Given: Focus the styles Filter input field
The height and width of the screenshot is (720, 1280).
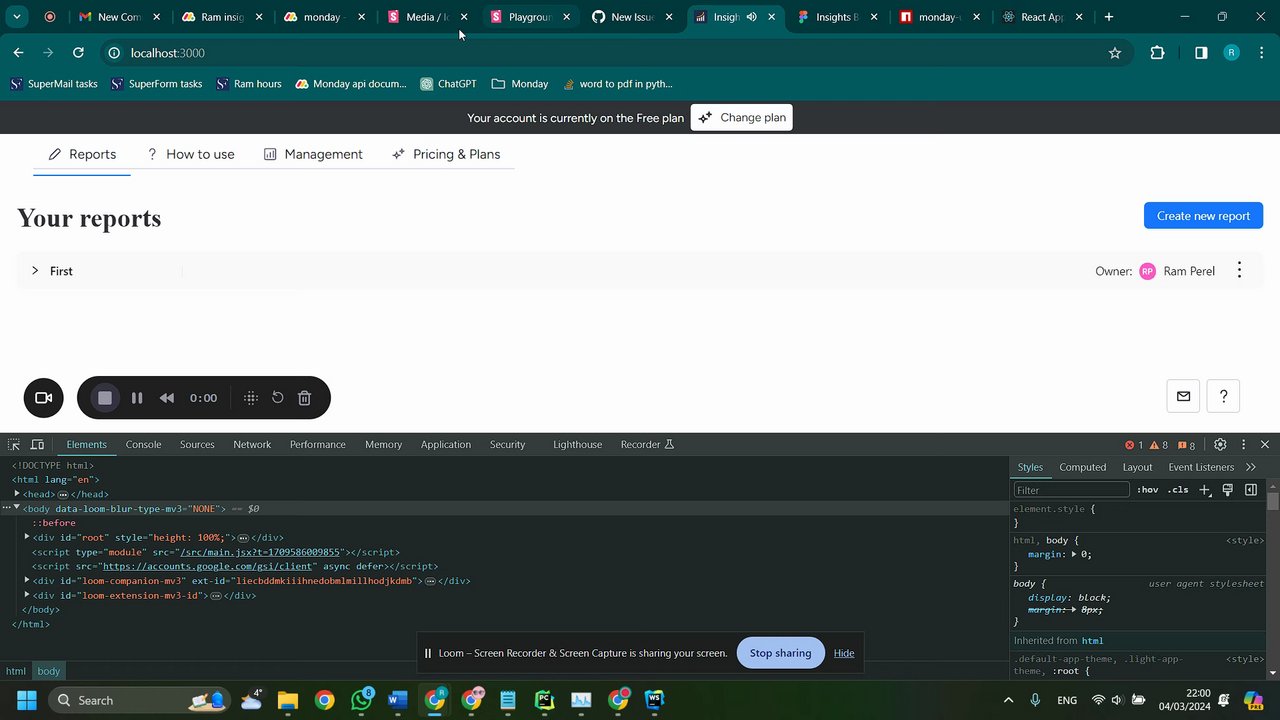Looking at the screenshot, I should 1071,490.
